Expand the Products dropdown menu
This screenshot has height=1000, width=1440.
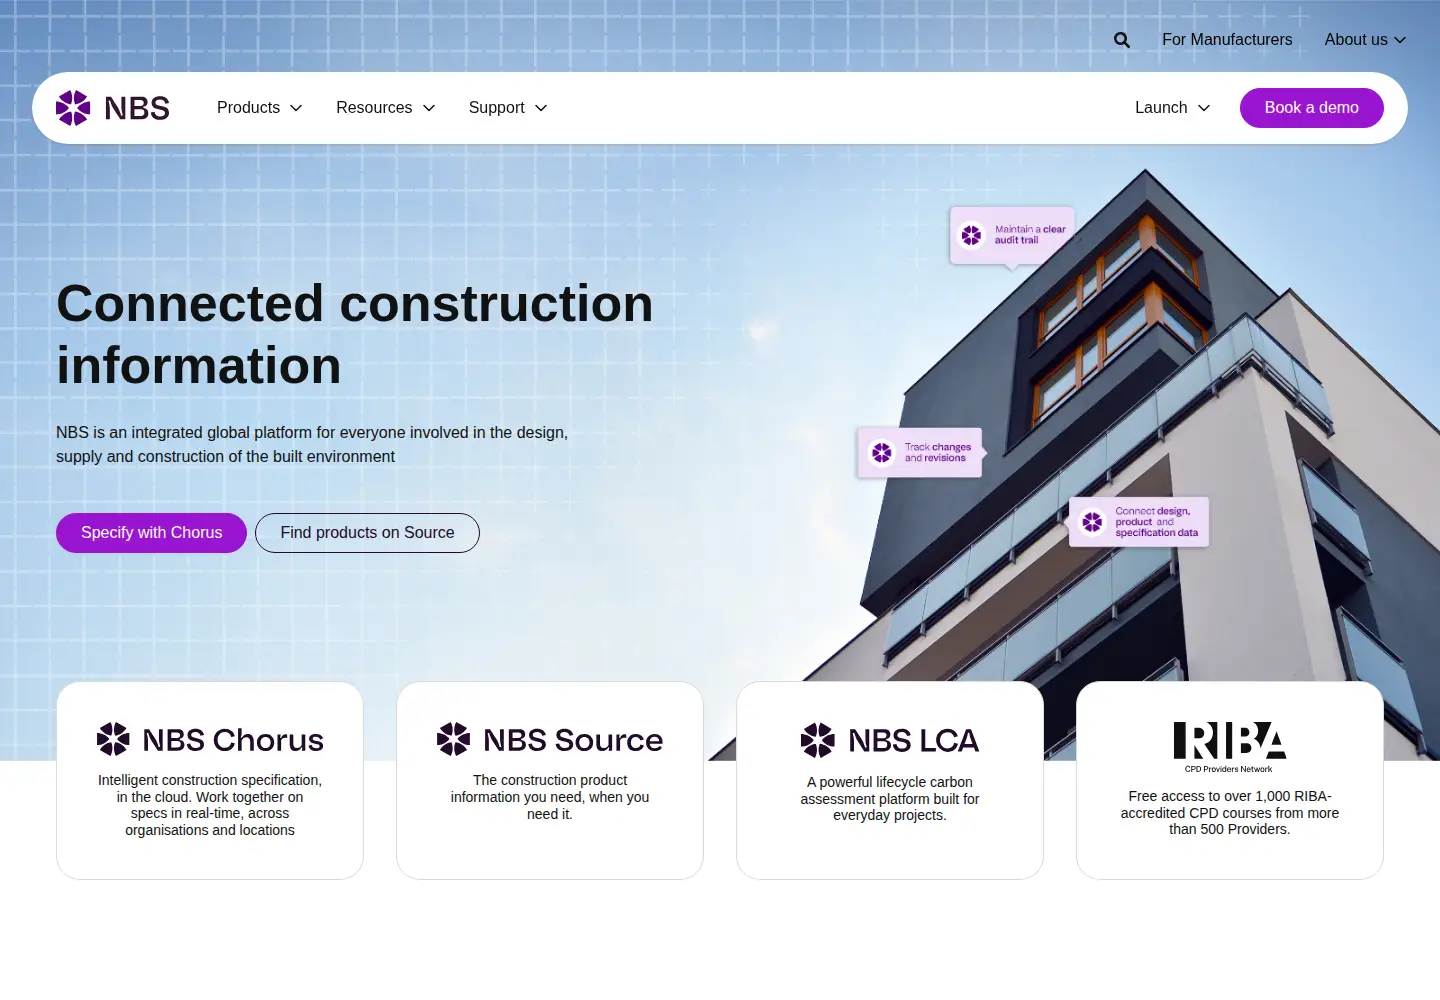(x=259, y=108)
